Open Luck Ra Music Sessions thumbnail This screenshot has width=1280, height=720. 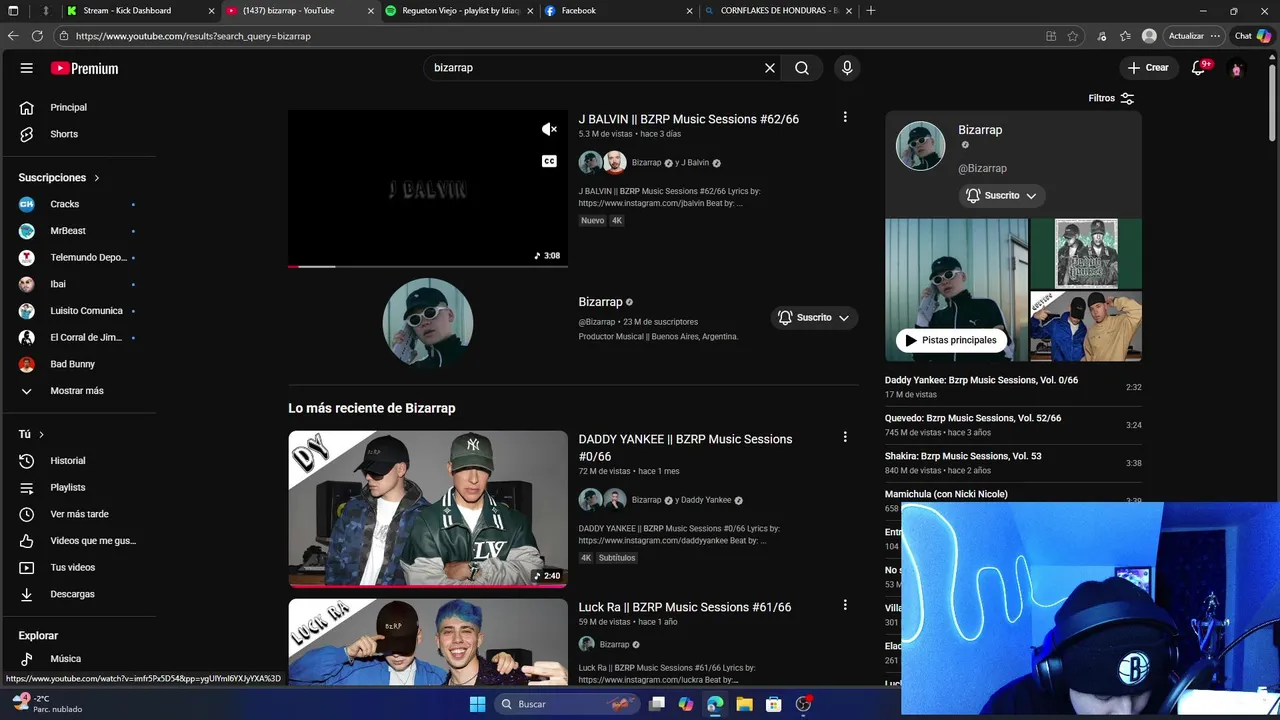point(428,642)
